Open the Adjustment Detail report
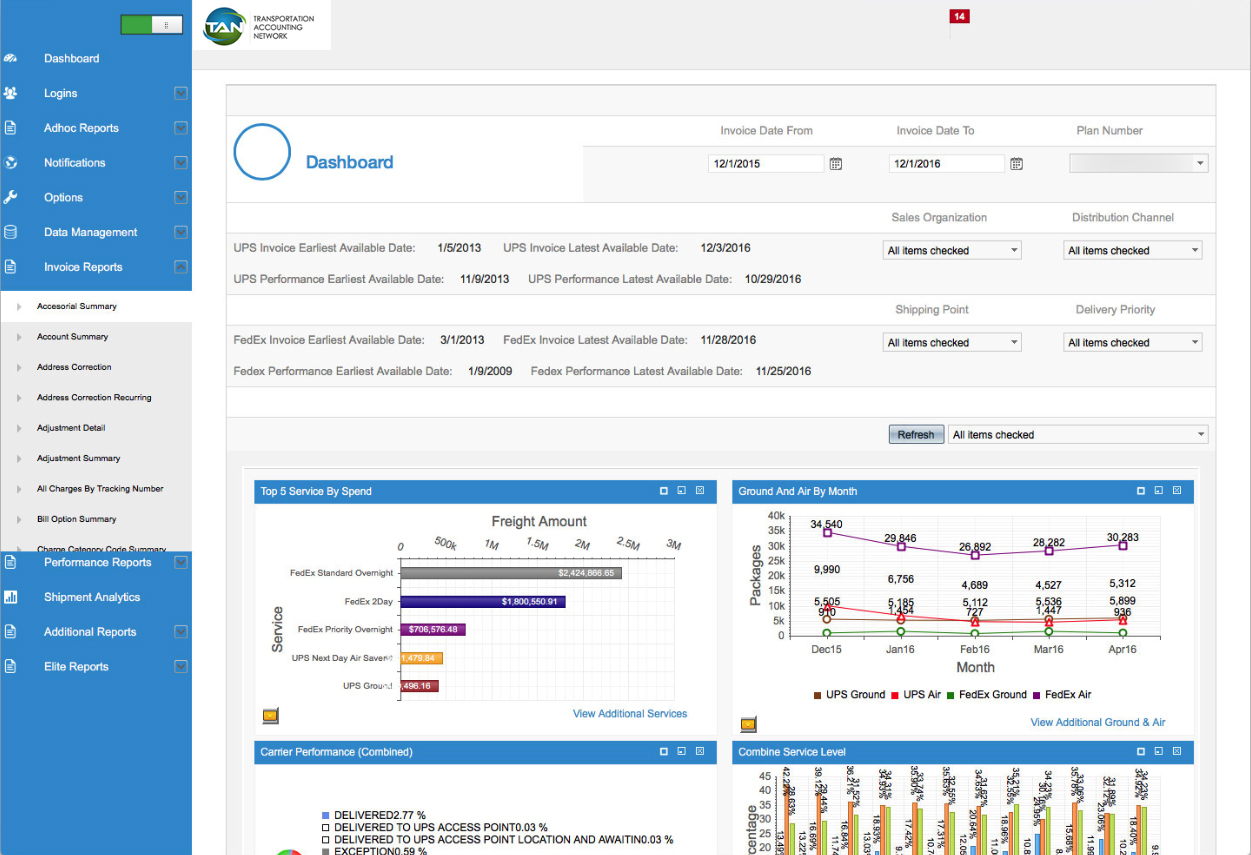This screenshot has height=855, width=1251. (x=71, y=428)
